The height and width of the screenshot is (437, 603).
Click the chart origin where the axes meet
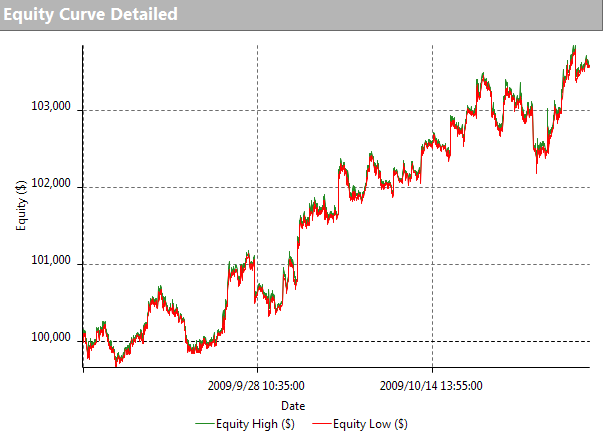click(82, 369)
